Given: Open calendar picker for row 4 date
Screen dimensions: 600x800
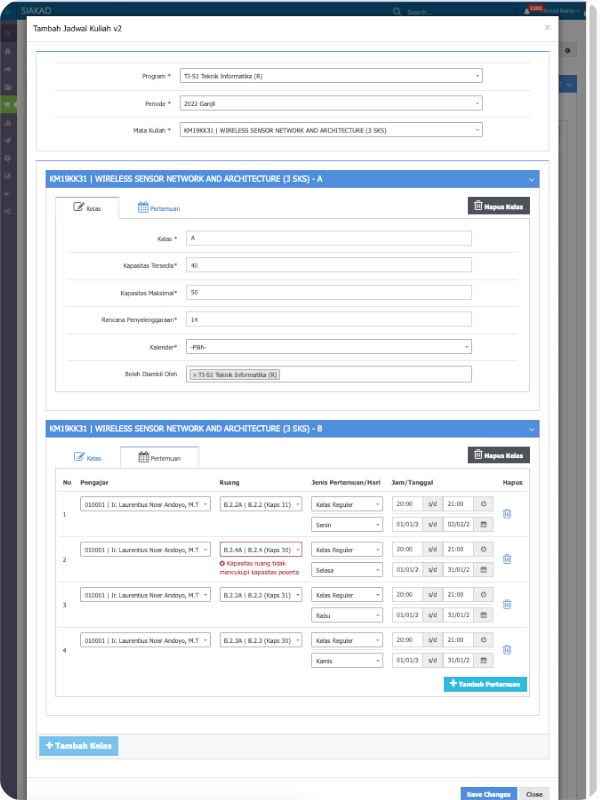Looking at the screenshot, I should [484, 661].
